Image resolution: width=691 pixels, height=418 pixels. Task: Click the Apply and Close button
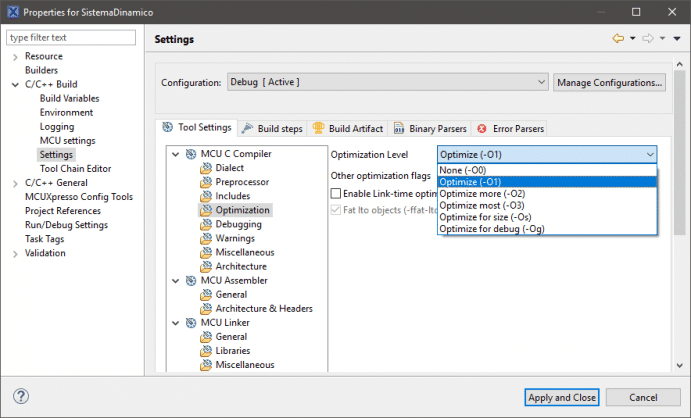560,397
